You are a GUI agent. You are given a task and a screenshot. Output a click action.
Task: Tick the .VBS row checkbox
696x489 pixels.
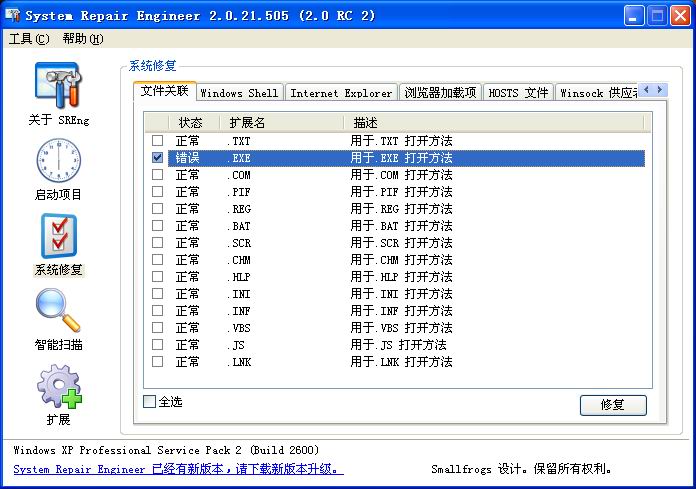157,327
